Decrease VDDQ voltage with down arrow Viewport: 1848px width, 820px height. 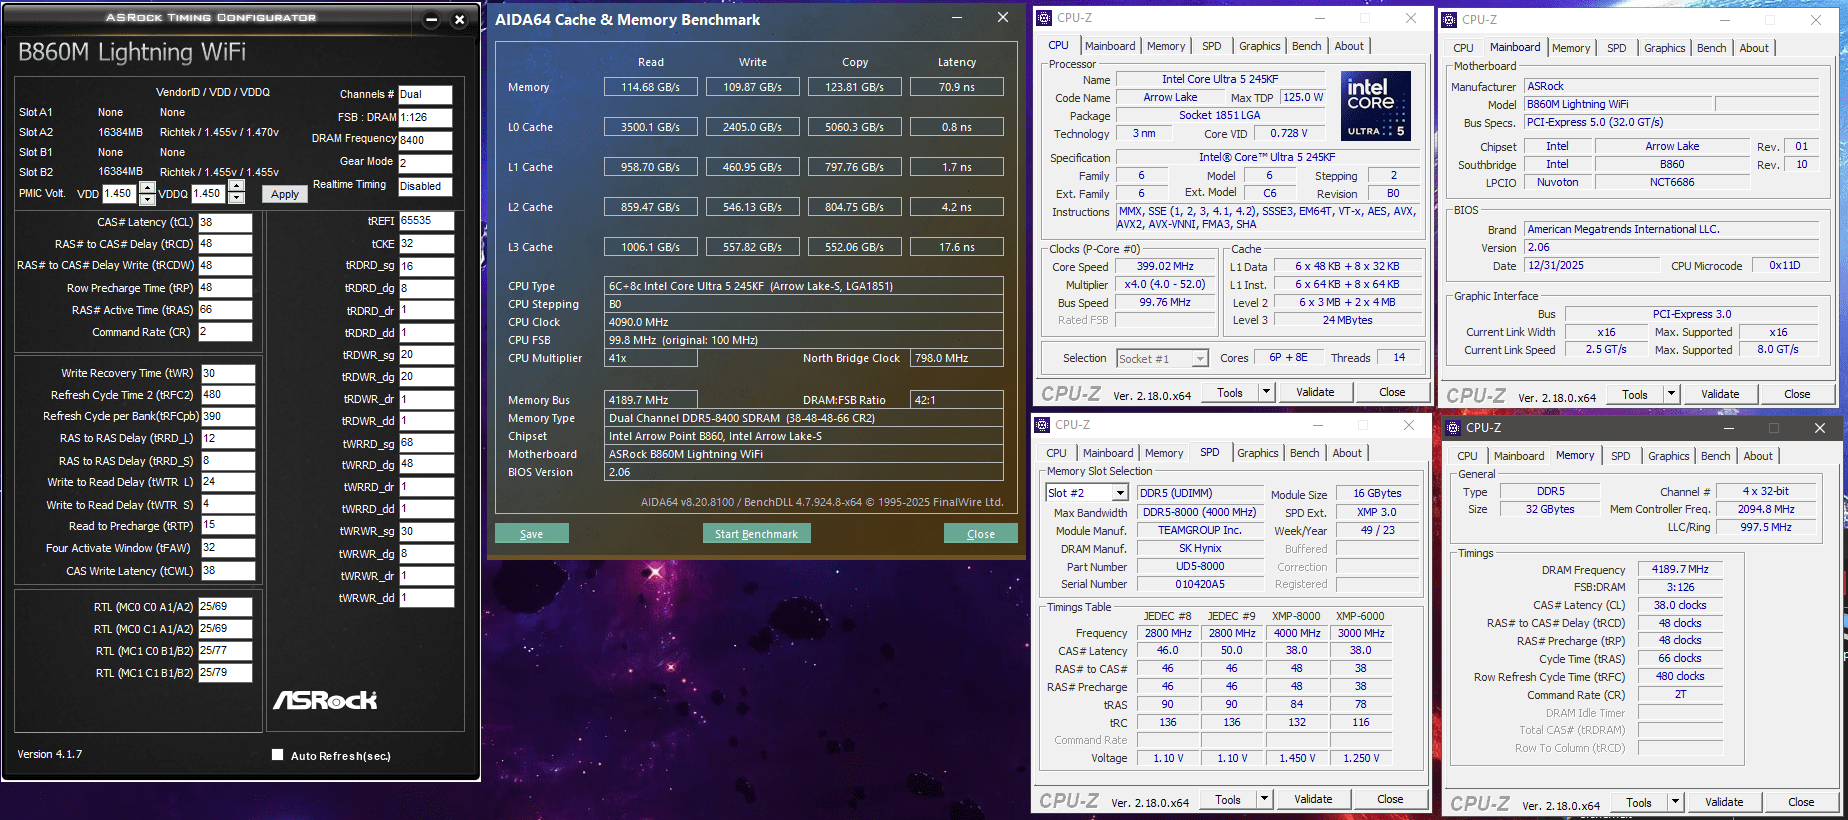point(236,197)
